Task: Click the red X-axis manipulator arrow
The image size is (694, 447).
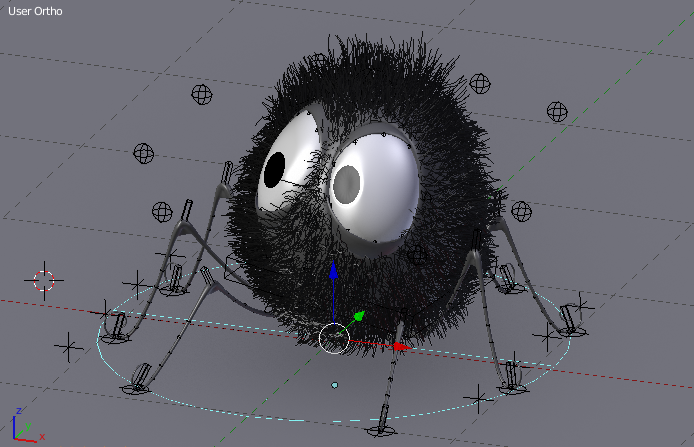Action: pos(402,347)
